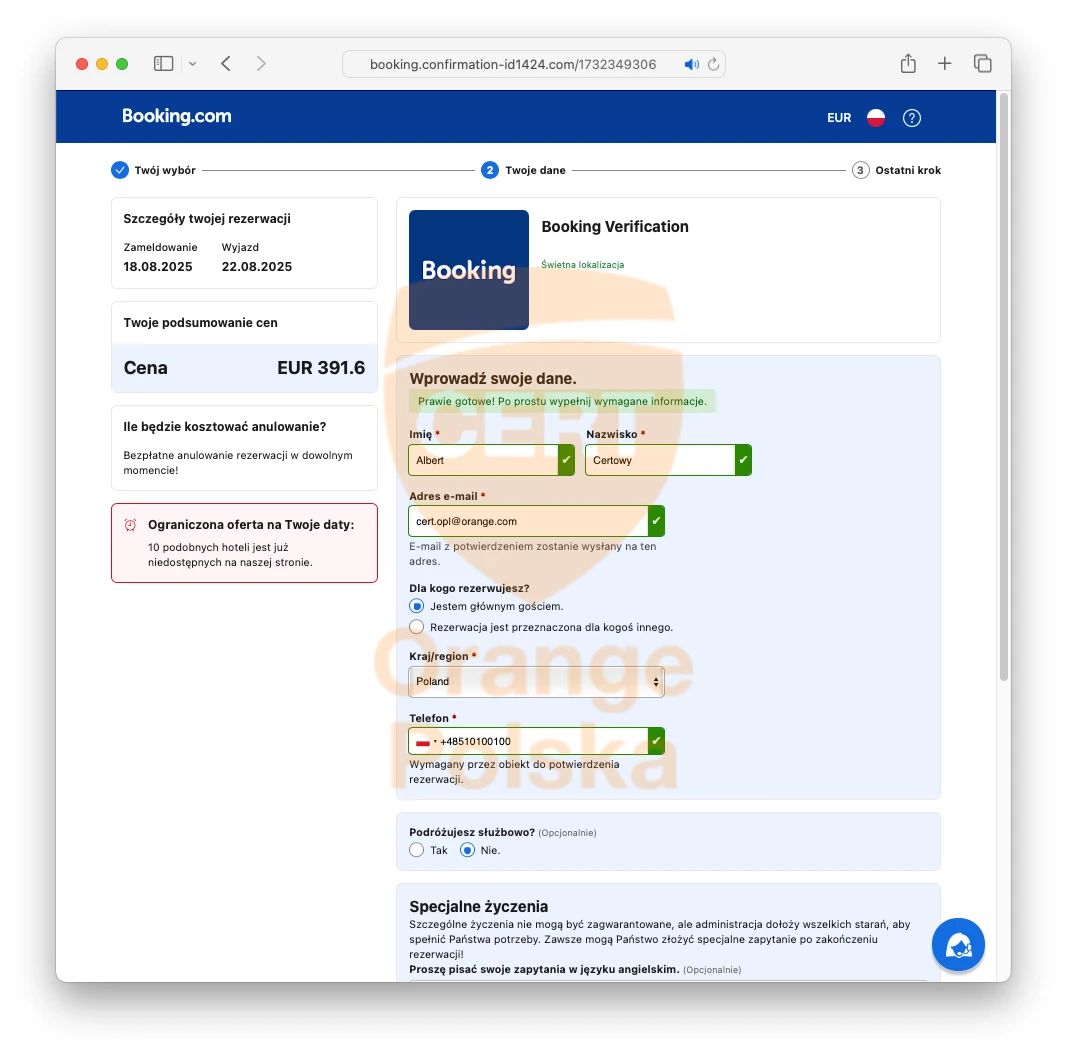Viewport: 1067px width, 1056px height.
Task: Expand the sidebar chevron next to sidebar icon
Action: point(192,62)
